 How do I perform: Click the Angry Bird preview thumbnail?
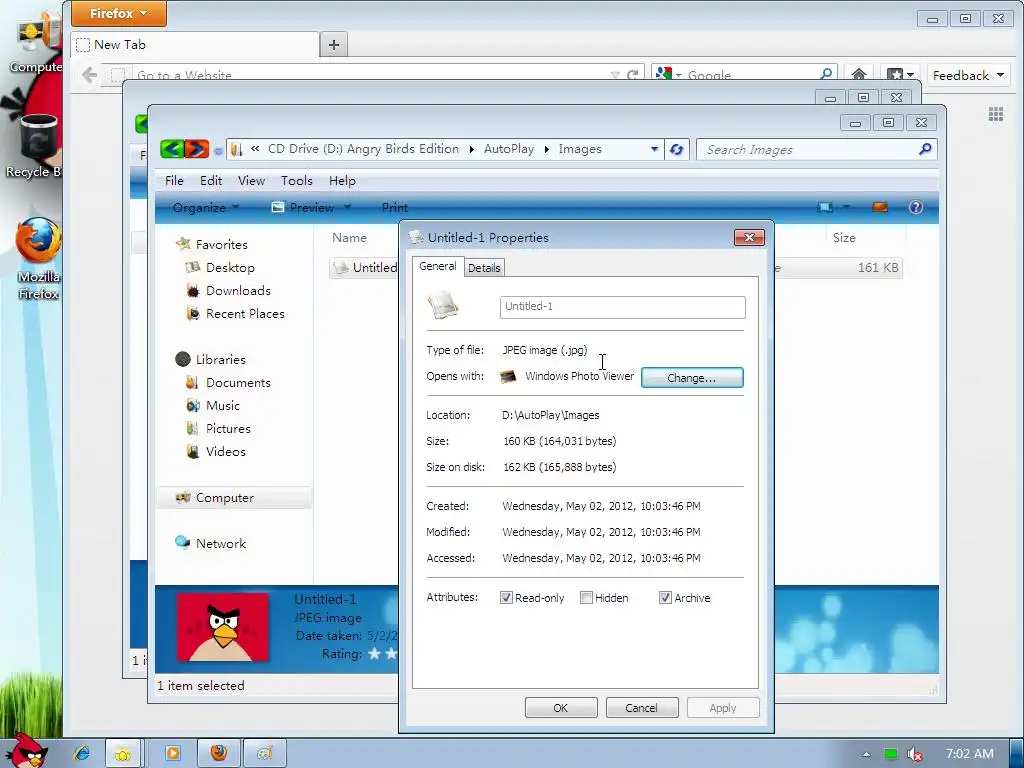(x=223, y=627)
